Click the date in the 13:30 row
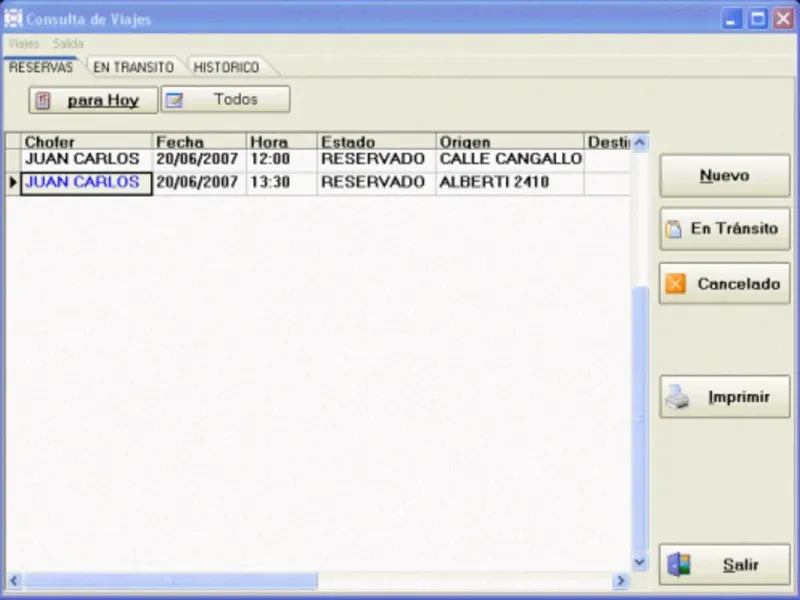Viewport: 800px width, 600px height. coord(199,183)
